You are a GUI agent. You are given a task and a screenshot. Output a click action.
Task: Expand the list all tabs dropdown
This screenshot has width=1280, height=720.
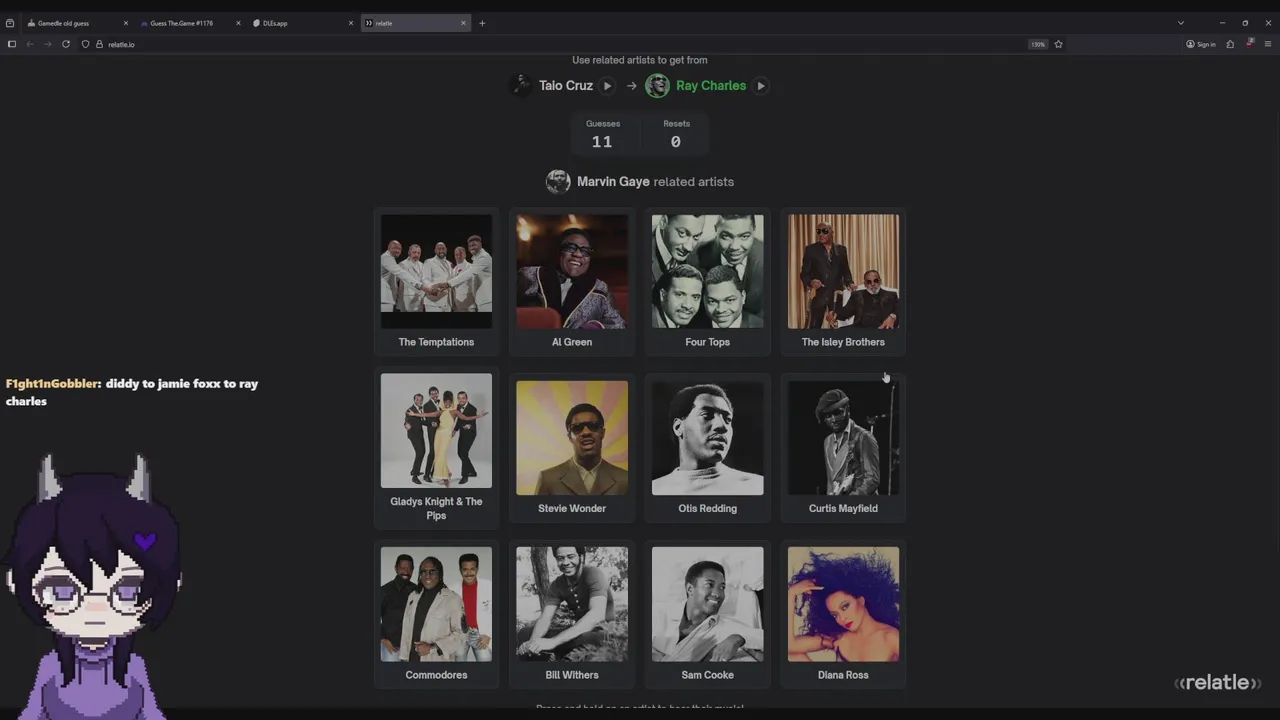(1181, 23)
